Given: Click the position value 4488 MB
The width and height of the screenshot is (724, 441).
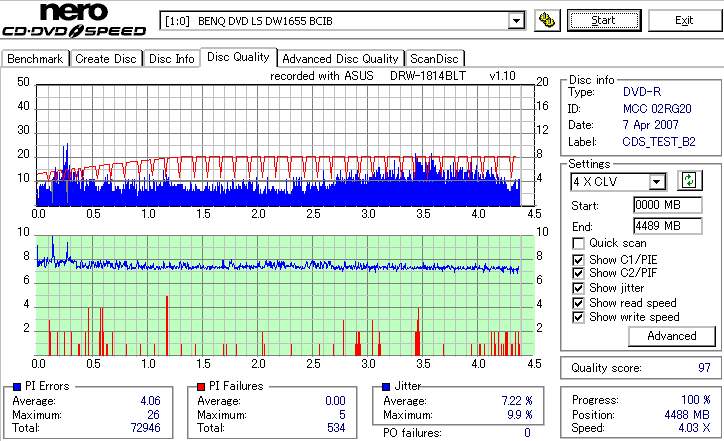Looking at the screenshot, I should (687, 415).
